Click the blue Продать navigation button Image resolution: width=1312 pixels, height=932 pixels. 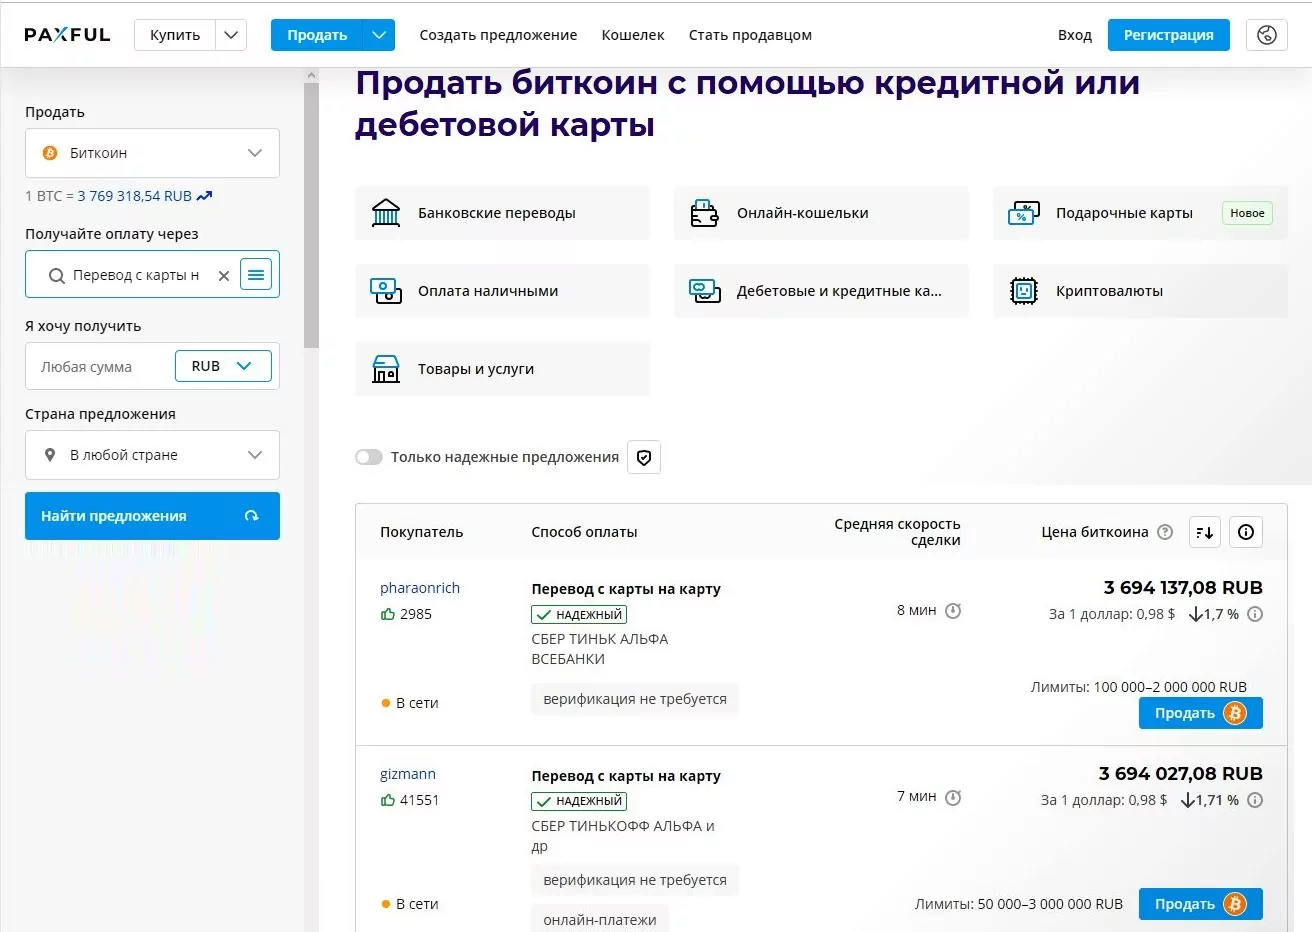(317, 35)
